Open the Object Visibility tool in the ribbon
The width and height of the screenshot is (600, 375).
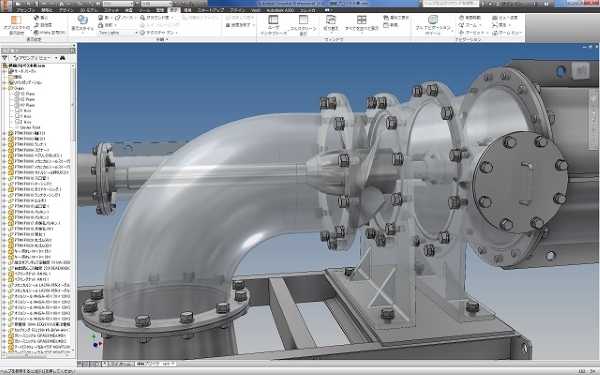[x=16, y=25]
